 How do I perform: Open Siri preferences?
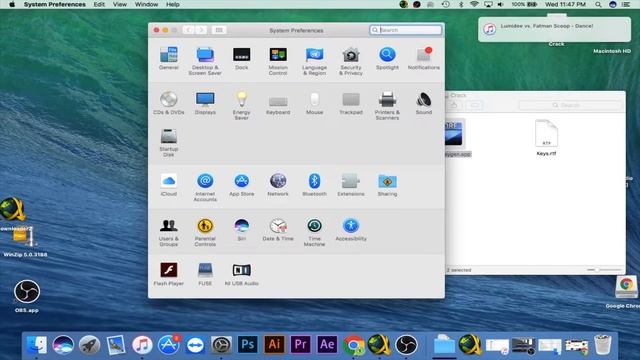pyautogui.click(x=242, y=230)
